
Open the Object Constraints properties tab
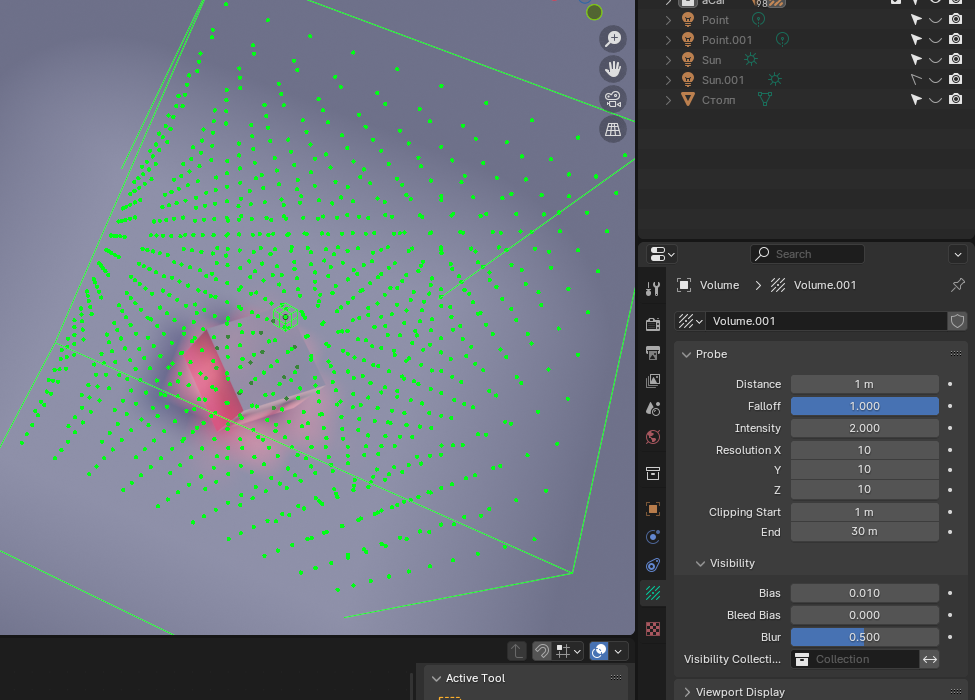pos(653,565)
